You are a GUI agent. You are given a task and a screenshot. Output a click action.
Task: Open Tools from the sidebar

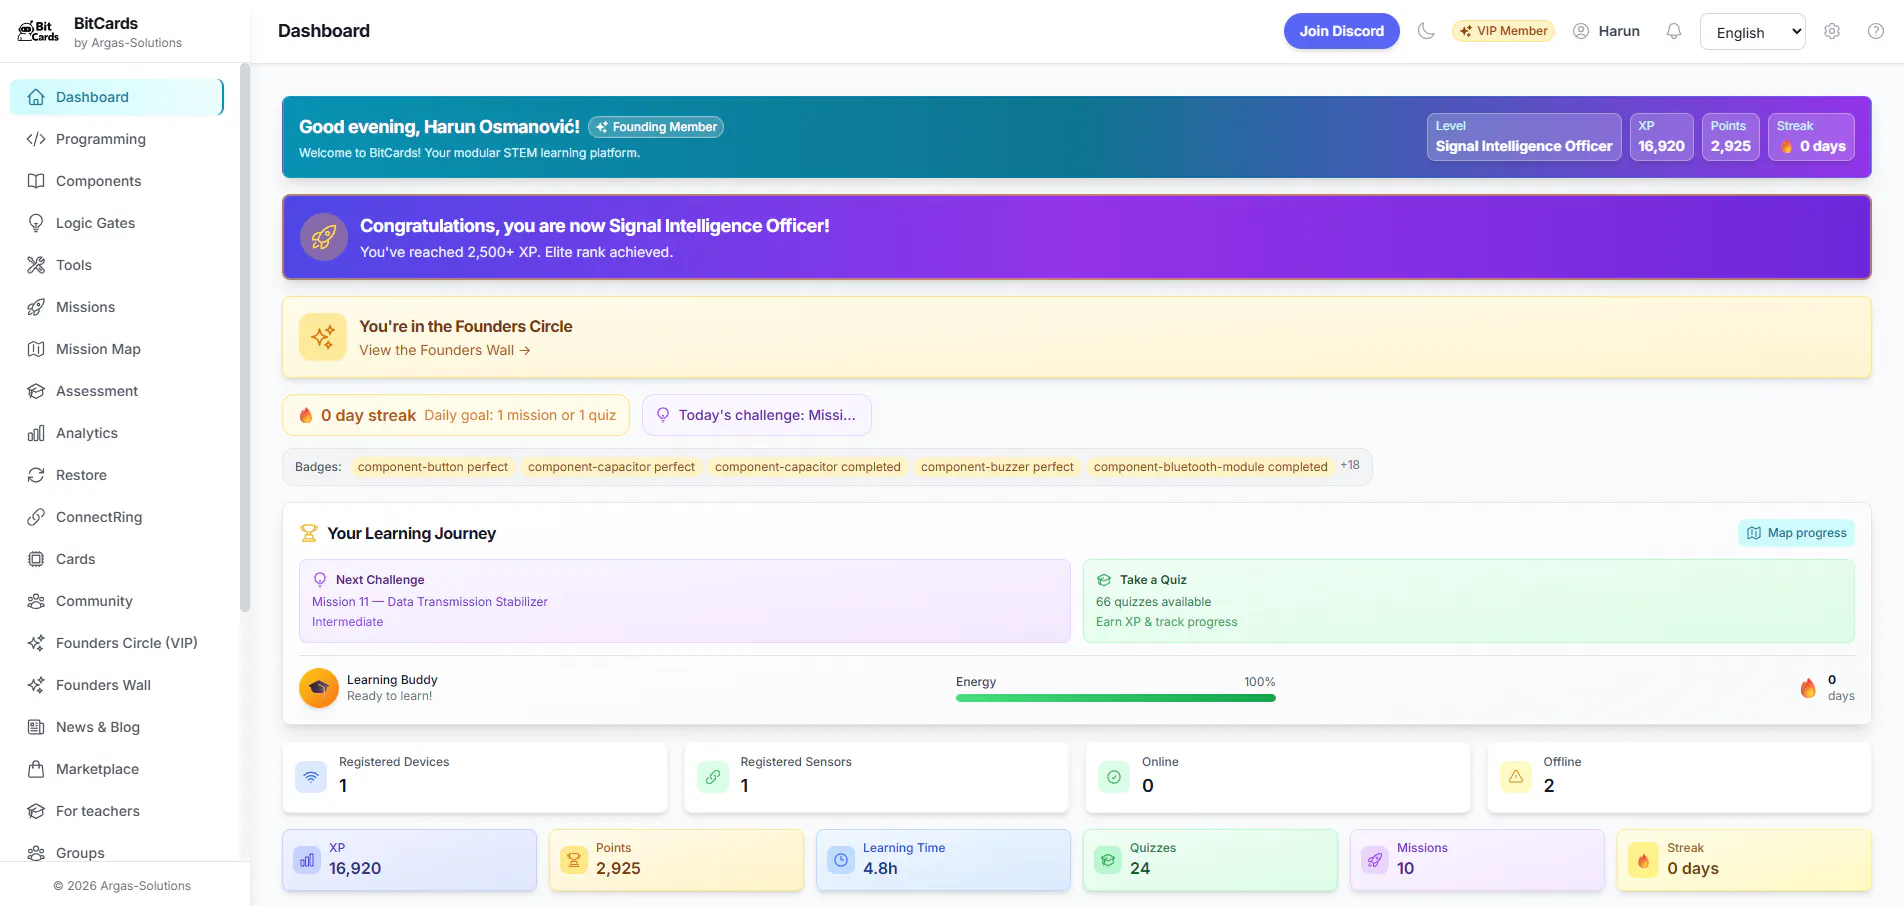tap(117, 265)
